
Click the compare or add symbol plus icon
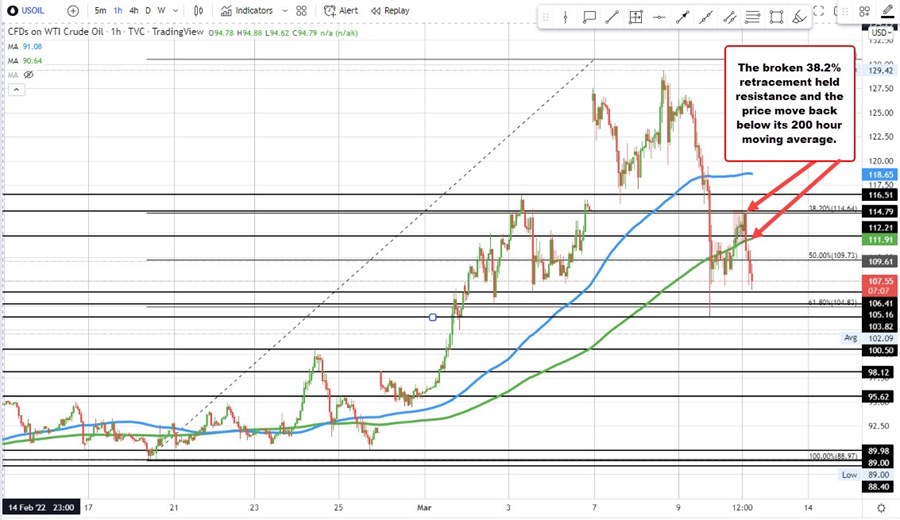(73, 10)
